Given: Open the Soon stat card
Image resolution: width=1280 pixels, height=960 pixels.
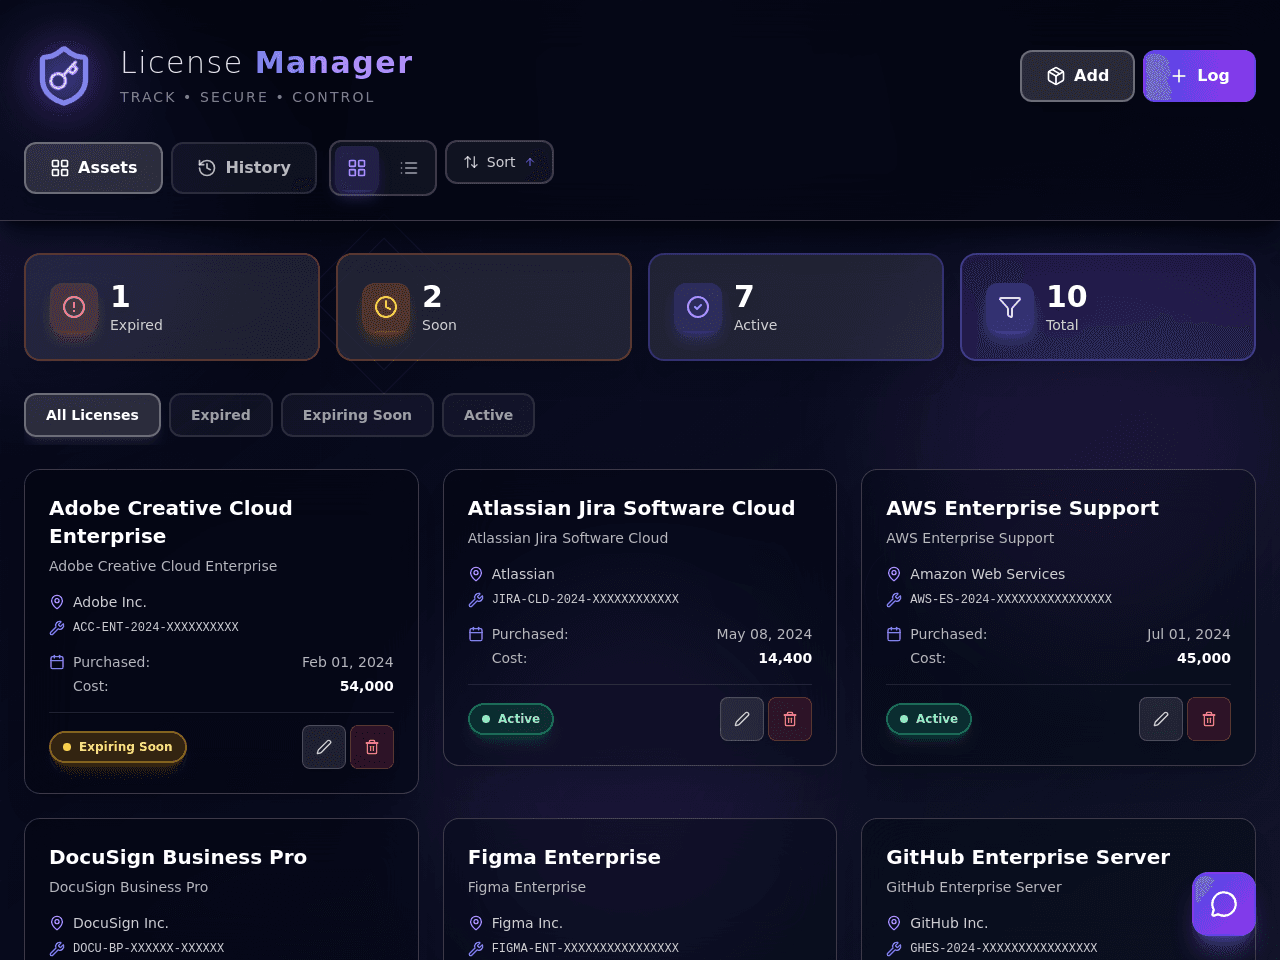Looking at the screenshot, I should click(484, 307).
